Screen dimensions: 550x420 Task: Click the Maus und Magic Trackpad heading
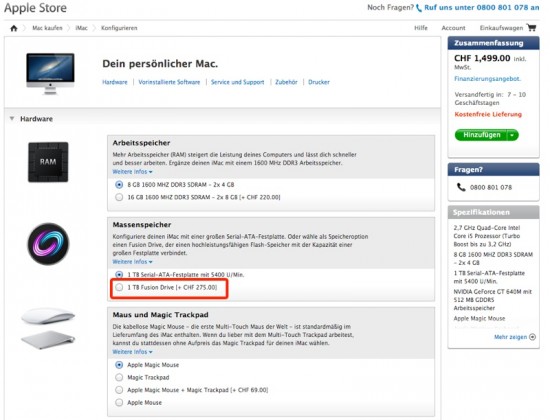click(x=160, y=315)
